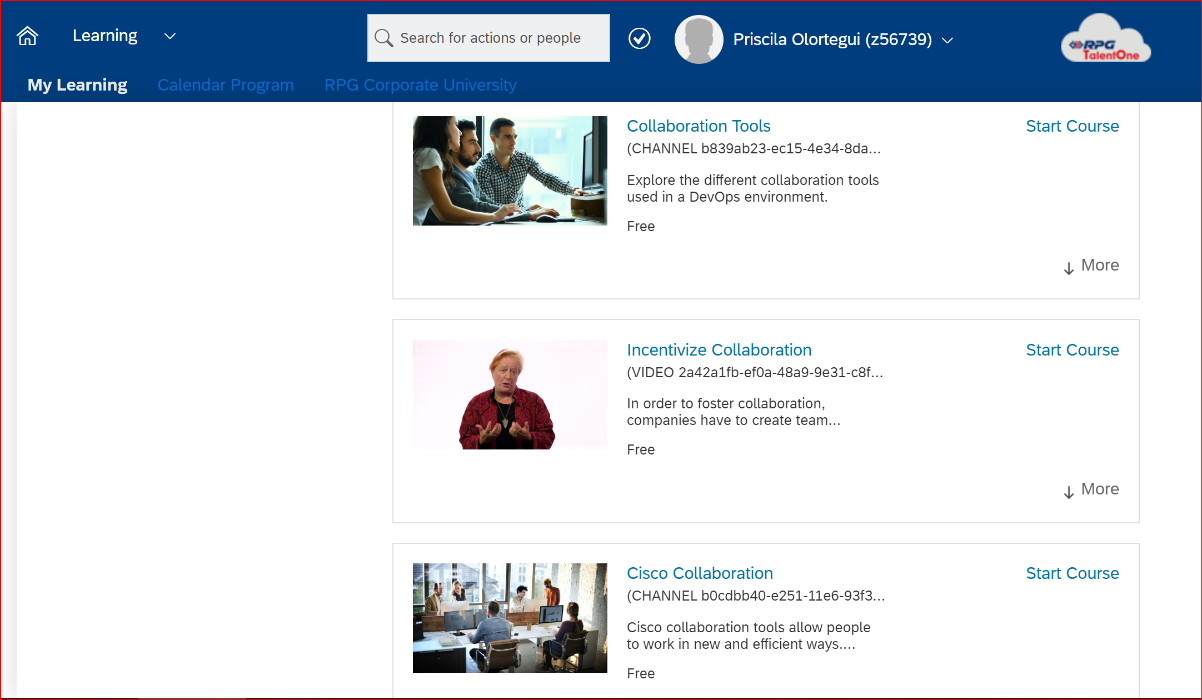The image size is (1202, 700).
Task: Click the user profile avatar
Action: [x=699, y=40]
